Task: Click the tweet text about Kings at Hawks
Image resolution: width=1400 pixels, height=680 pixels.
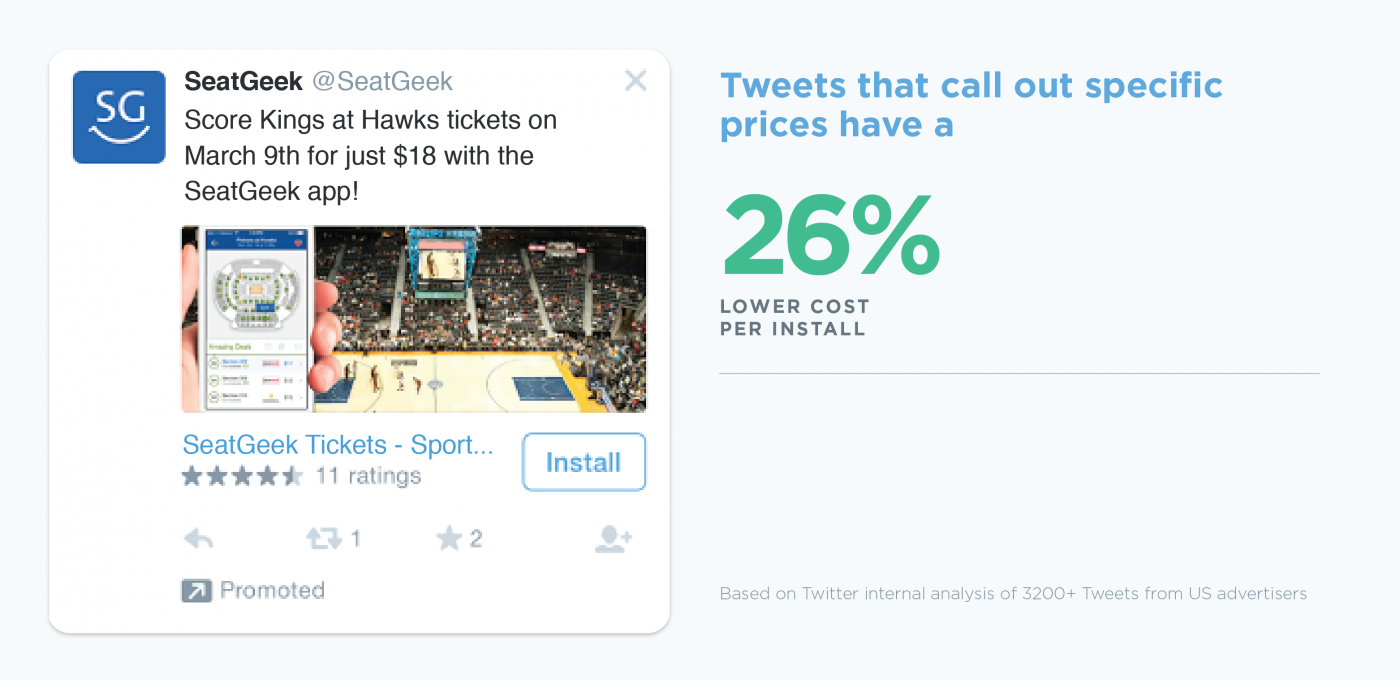Action: [x=370, y=156]
